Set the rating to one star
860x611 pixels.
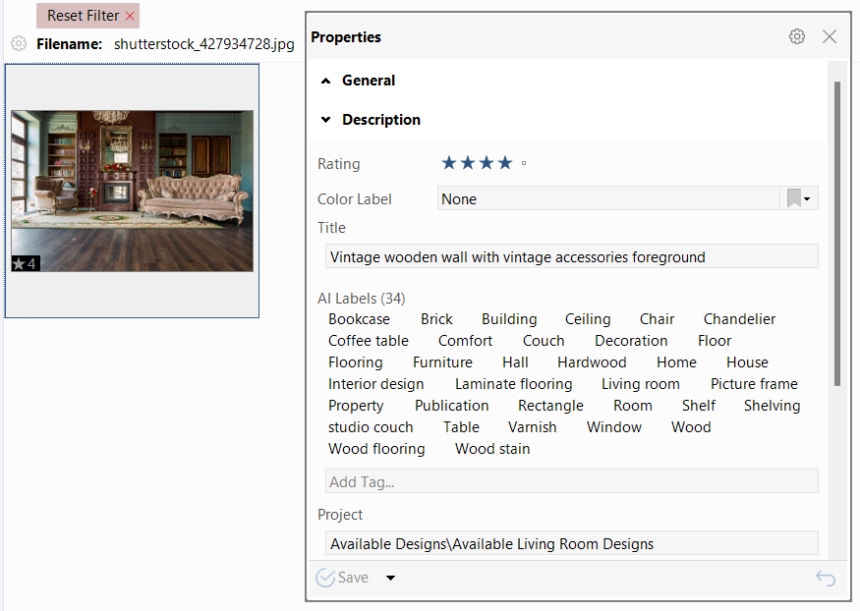point(448,161)
